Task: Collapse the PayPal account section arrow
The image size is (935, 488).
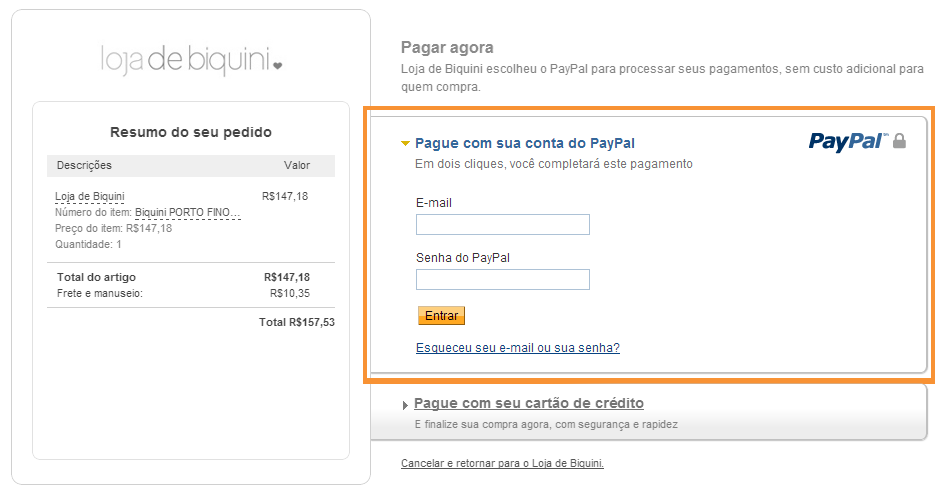Action: (x=405, y=143)
